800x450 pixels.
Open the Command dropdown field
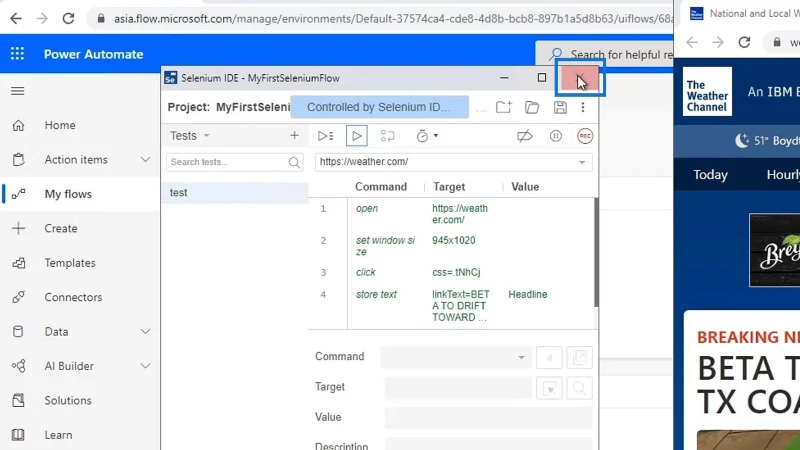[456, 357]
